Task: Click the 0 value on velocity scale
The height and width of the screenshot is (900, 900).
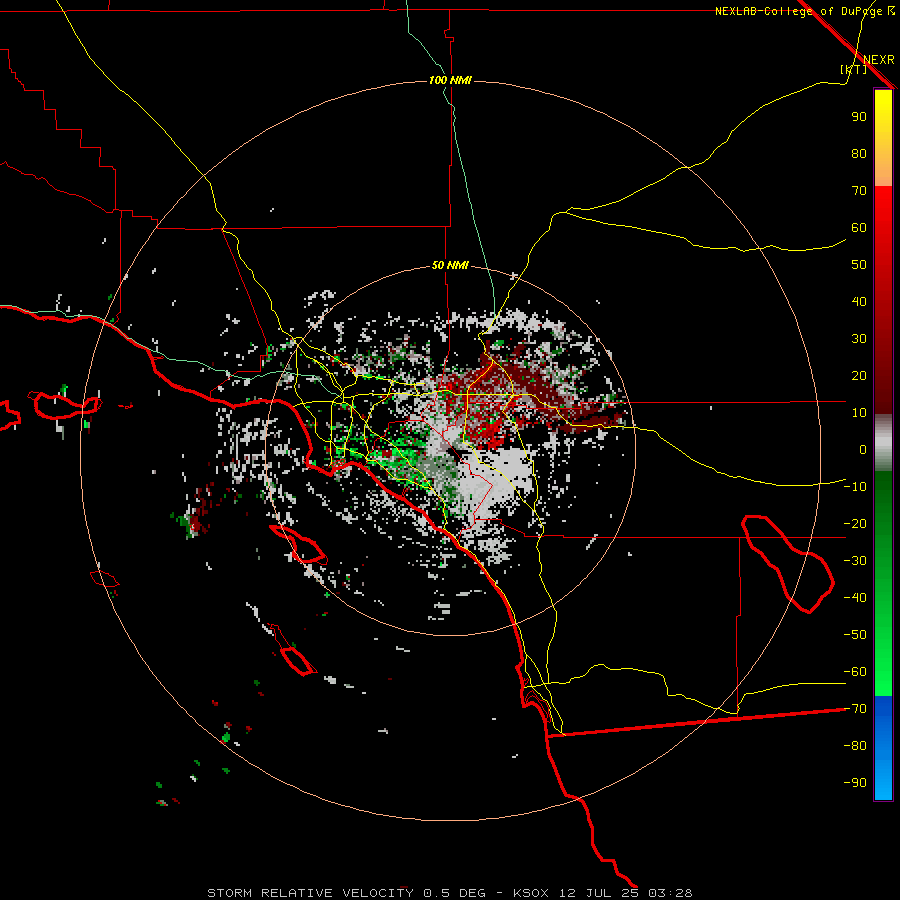Action: (863, 450)
